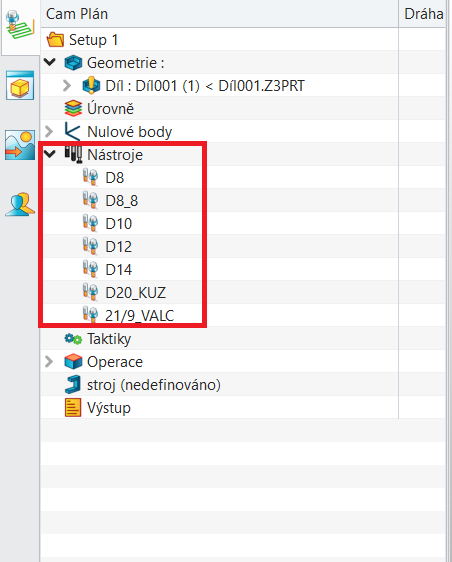Click the Nástroje tool holder icon
This screenshot has height=562, width=452.
coord(73,154)
